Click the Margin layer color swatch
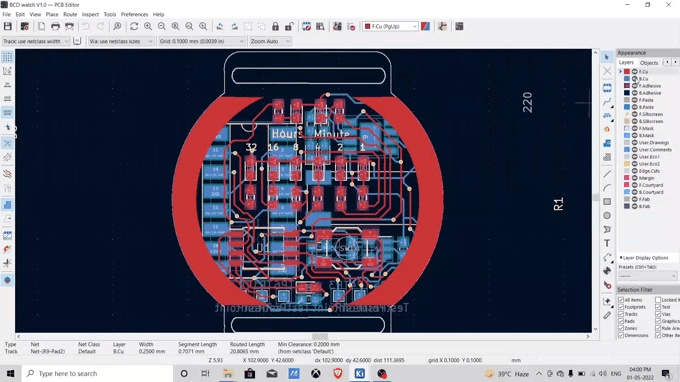The height and width of the screenshot is (382, 680). pos(627,178)
